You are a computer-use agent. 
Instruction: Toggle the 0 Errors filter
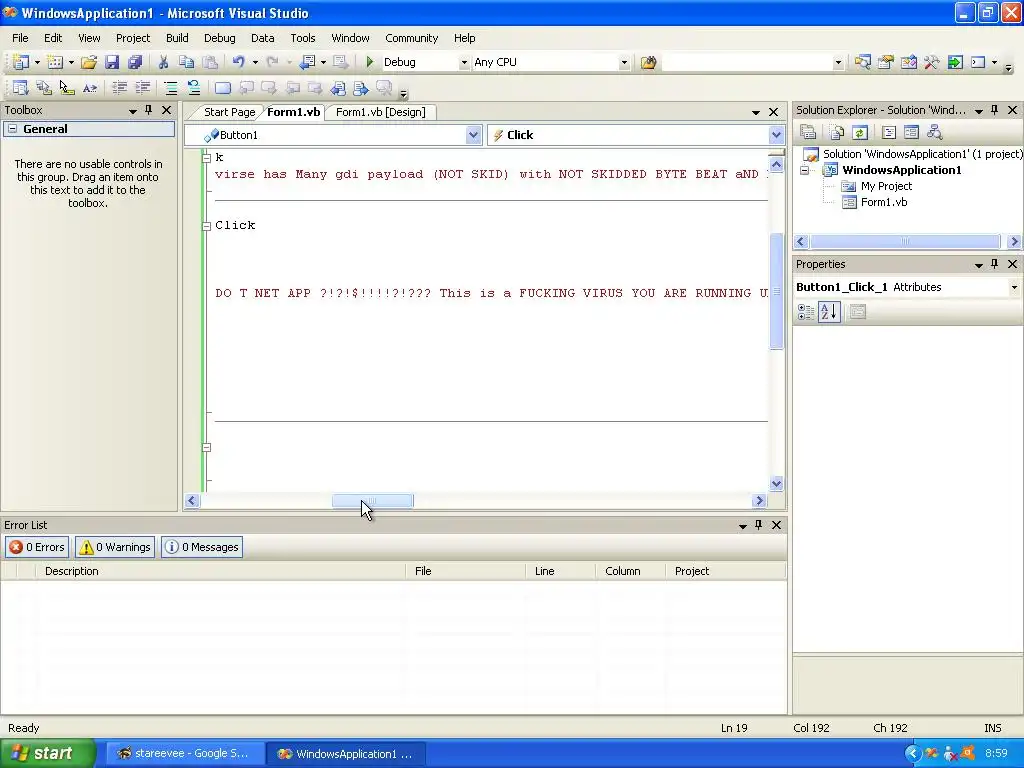37,547
